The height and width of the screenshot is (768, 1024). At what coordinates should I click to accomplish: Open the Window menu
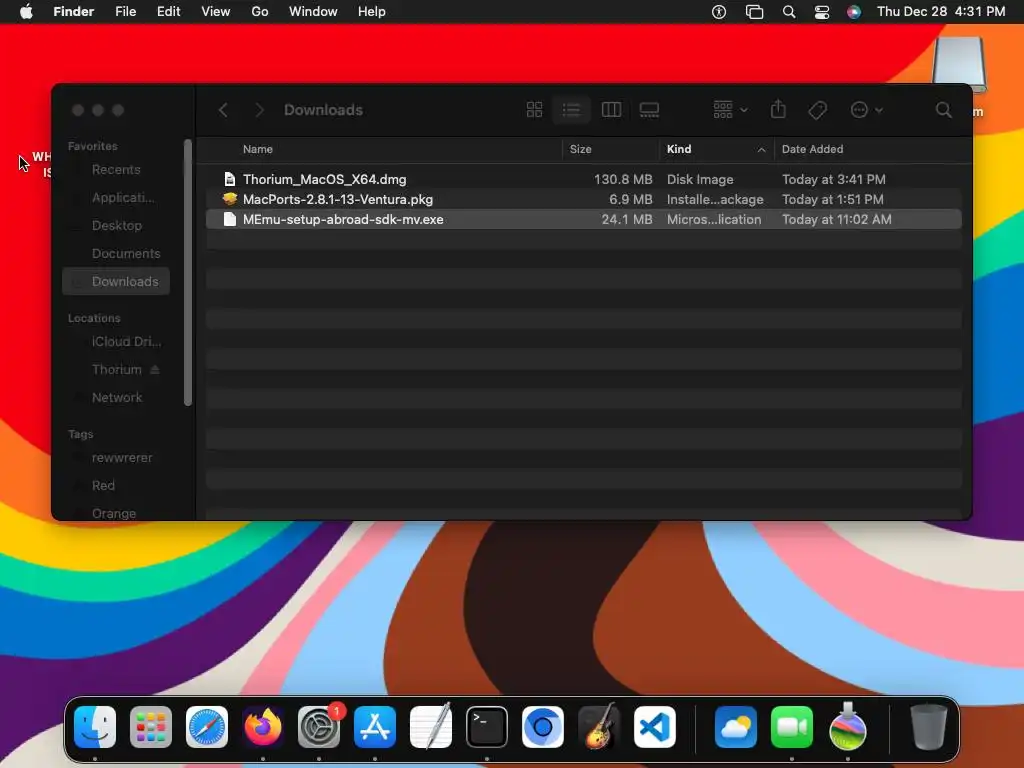pyautogui.click(x=313, y=12)
